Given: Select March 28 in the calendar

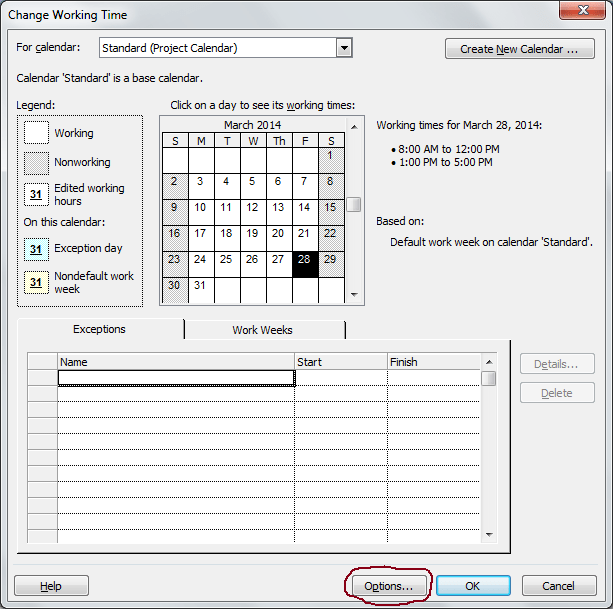Looking at the screenshot, I should (x=305, y=265).
